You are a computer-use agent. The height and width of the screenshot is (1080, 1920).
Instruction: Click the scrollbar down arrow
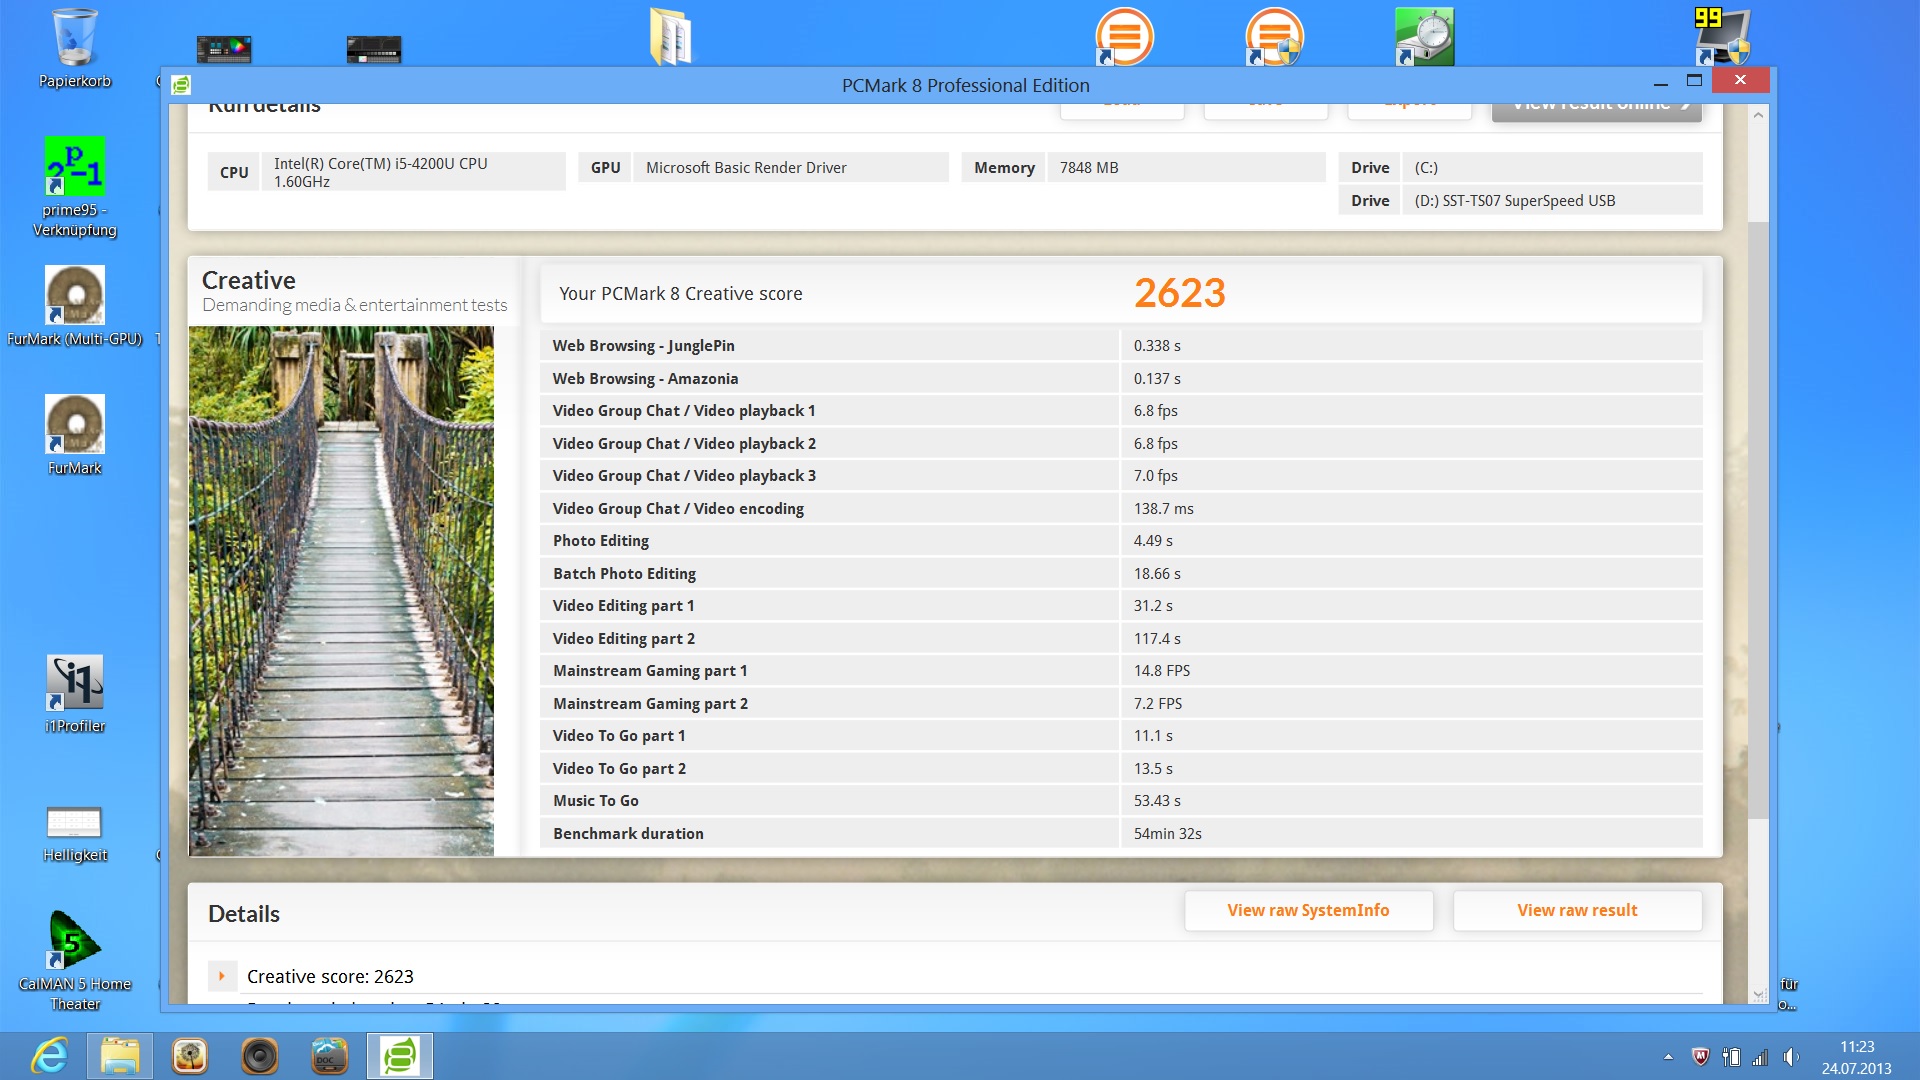[1758, 995]
